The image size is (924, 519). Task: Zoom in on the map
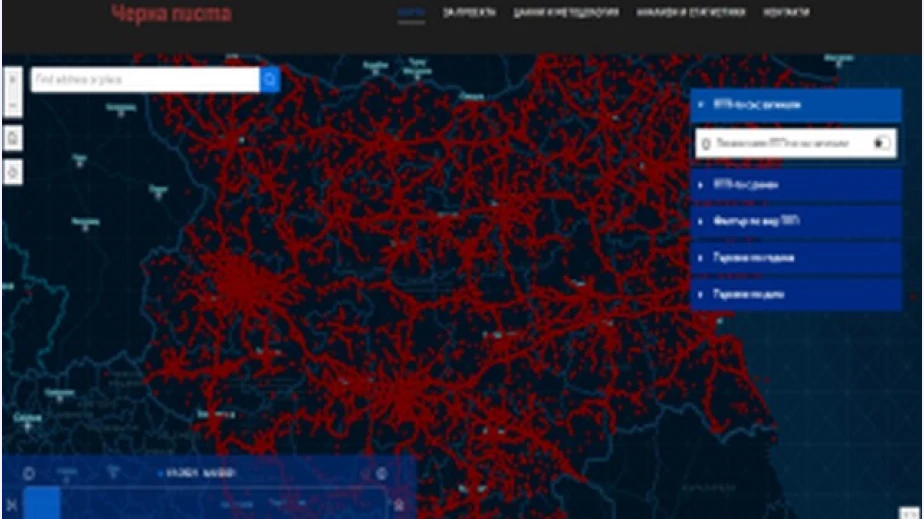point(13,78)
